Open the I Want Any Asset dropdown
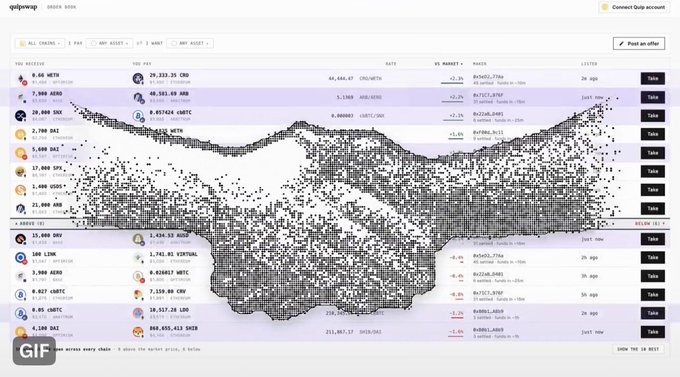 click(190, 43)
